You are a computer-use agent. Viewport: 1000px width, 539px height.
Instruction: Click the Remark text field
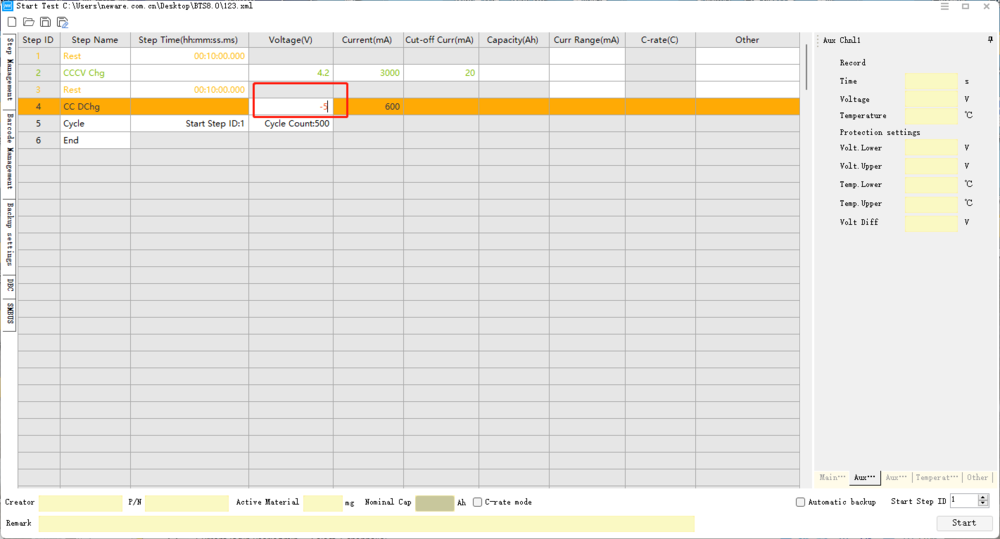tap(366, 523)
